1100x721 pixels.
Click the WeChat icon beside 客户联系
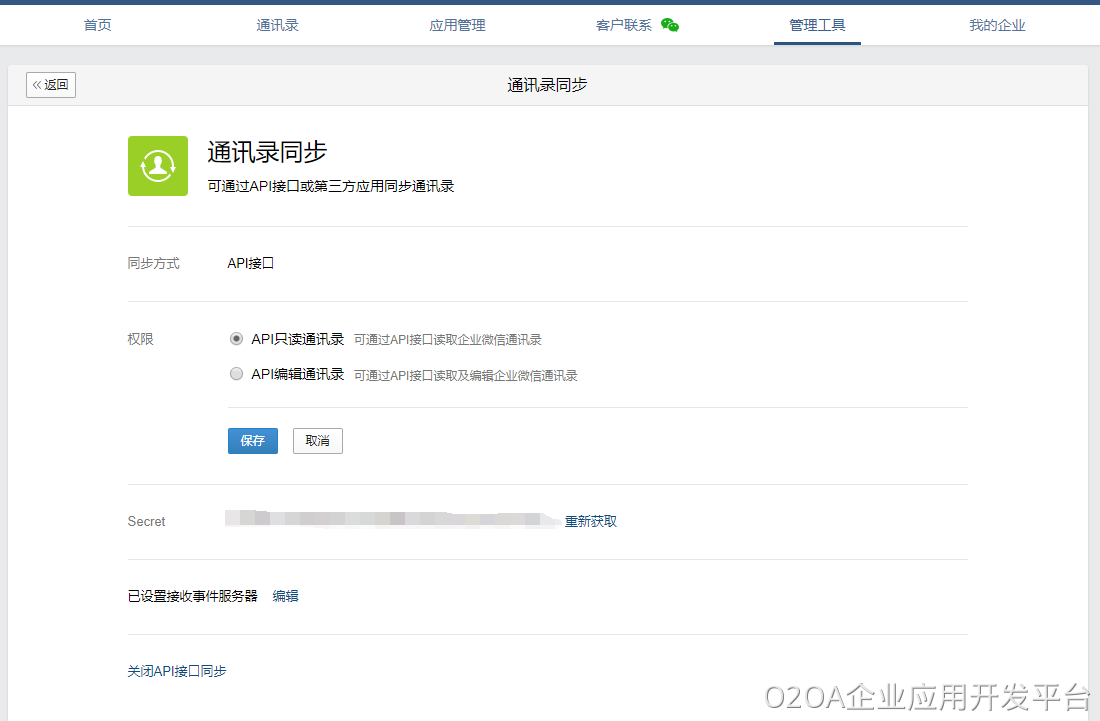670,25
